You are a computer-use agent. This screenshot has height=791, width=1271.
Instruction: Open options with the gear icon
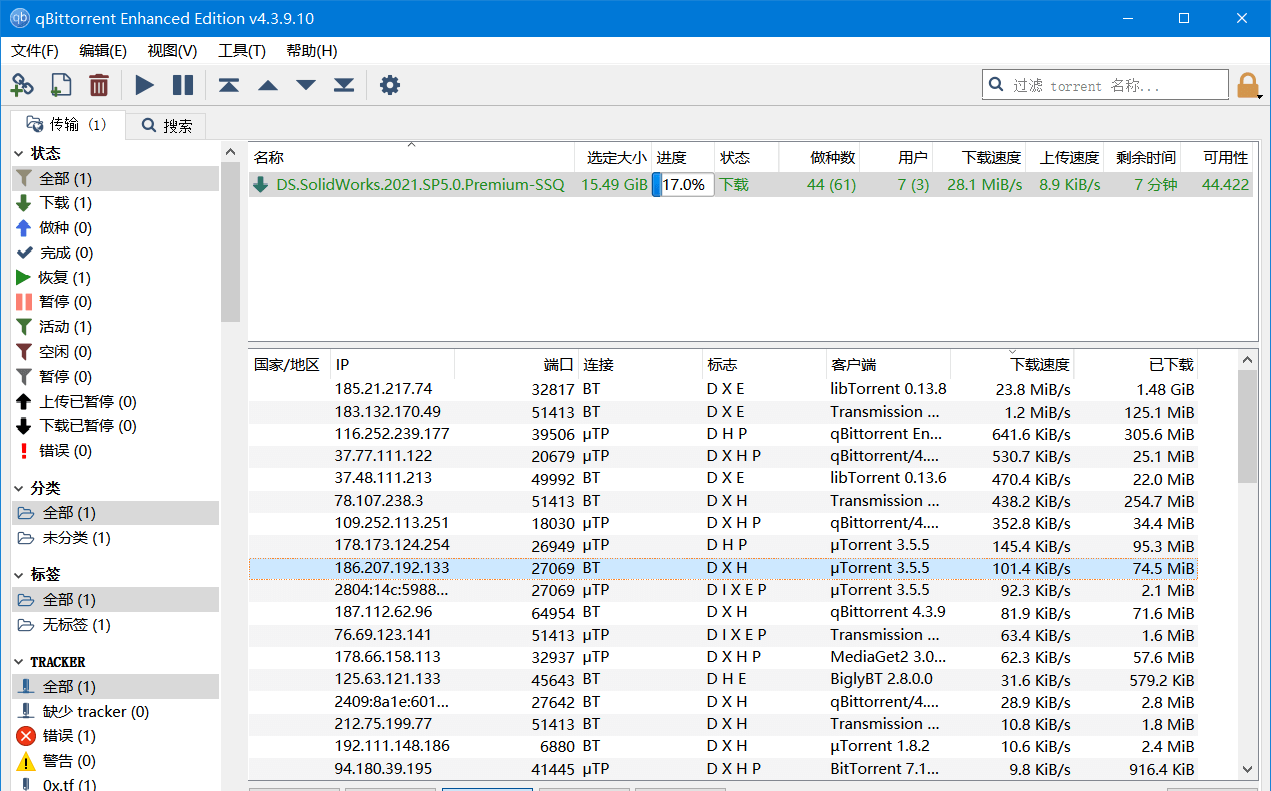[x=390, y=85]
